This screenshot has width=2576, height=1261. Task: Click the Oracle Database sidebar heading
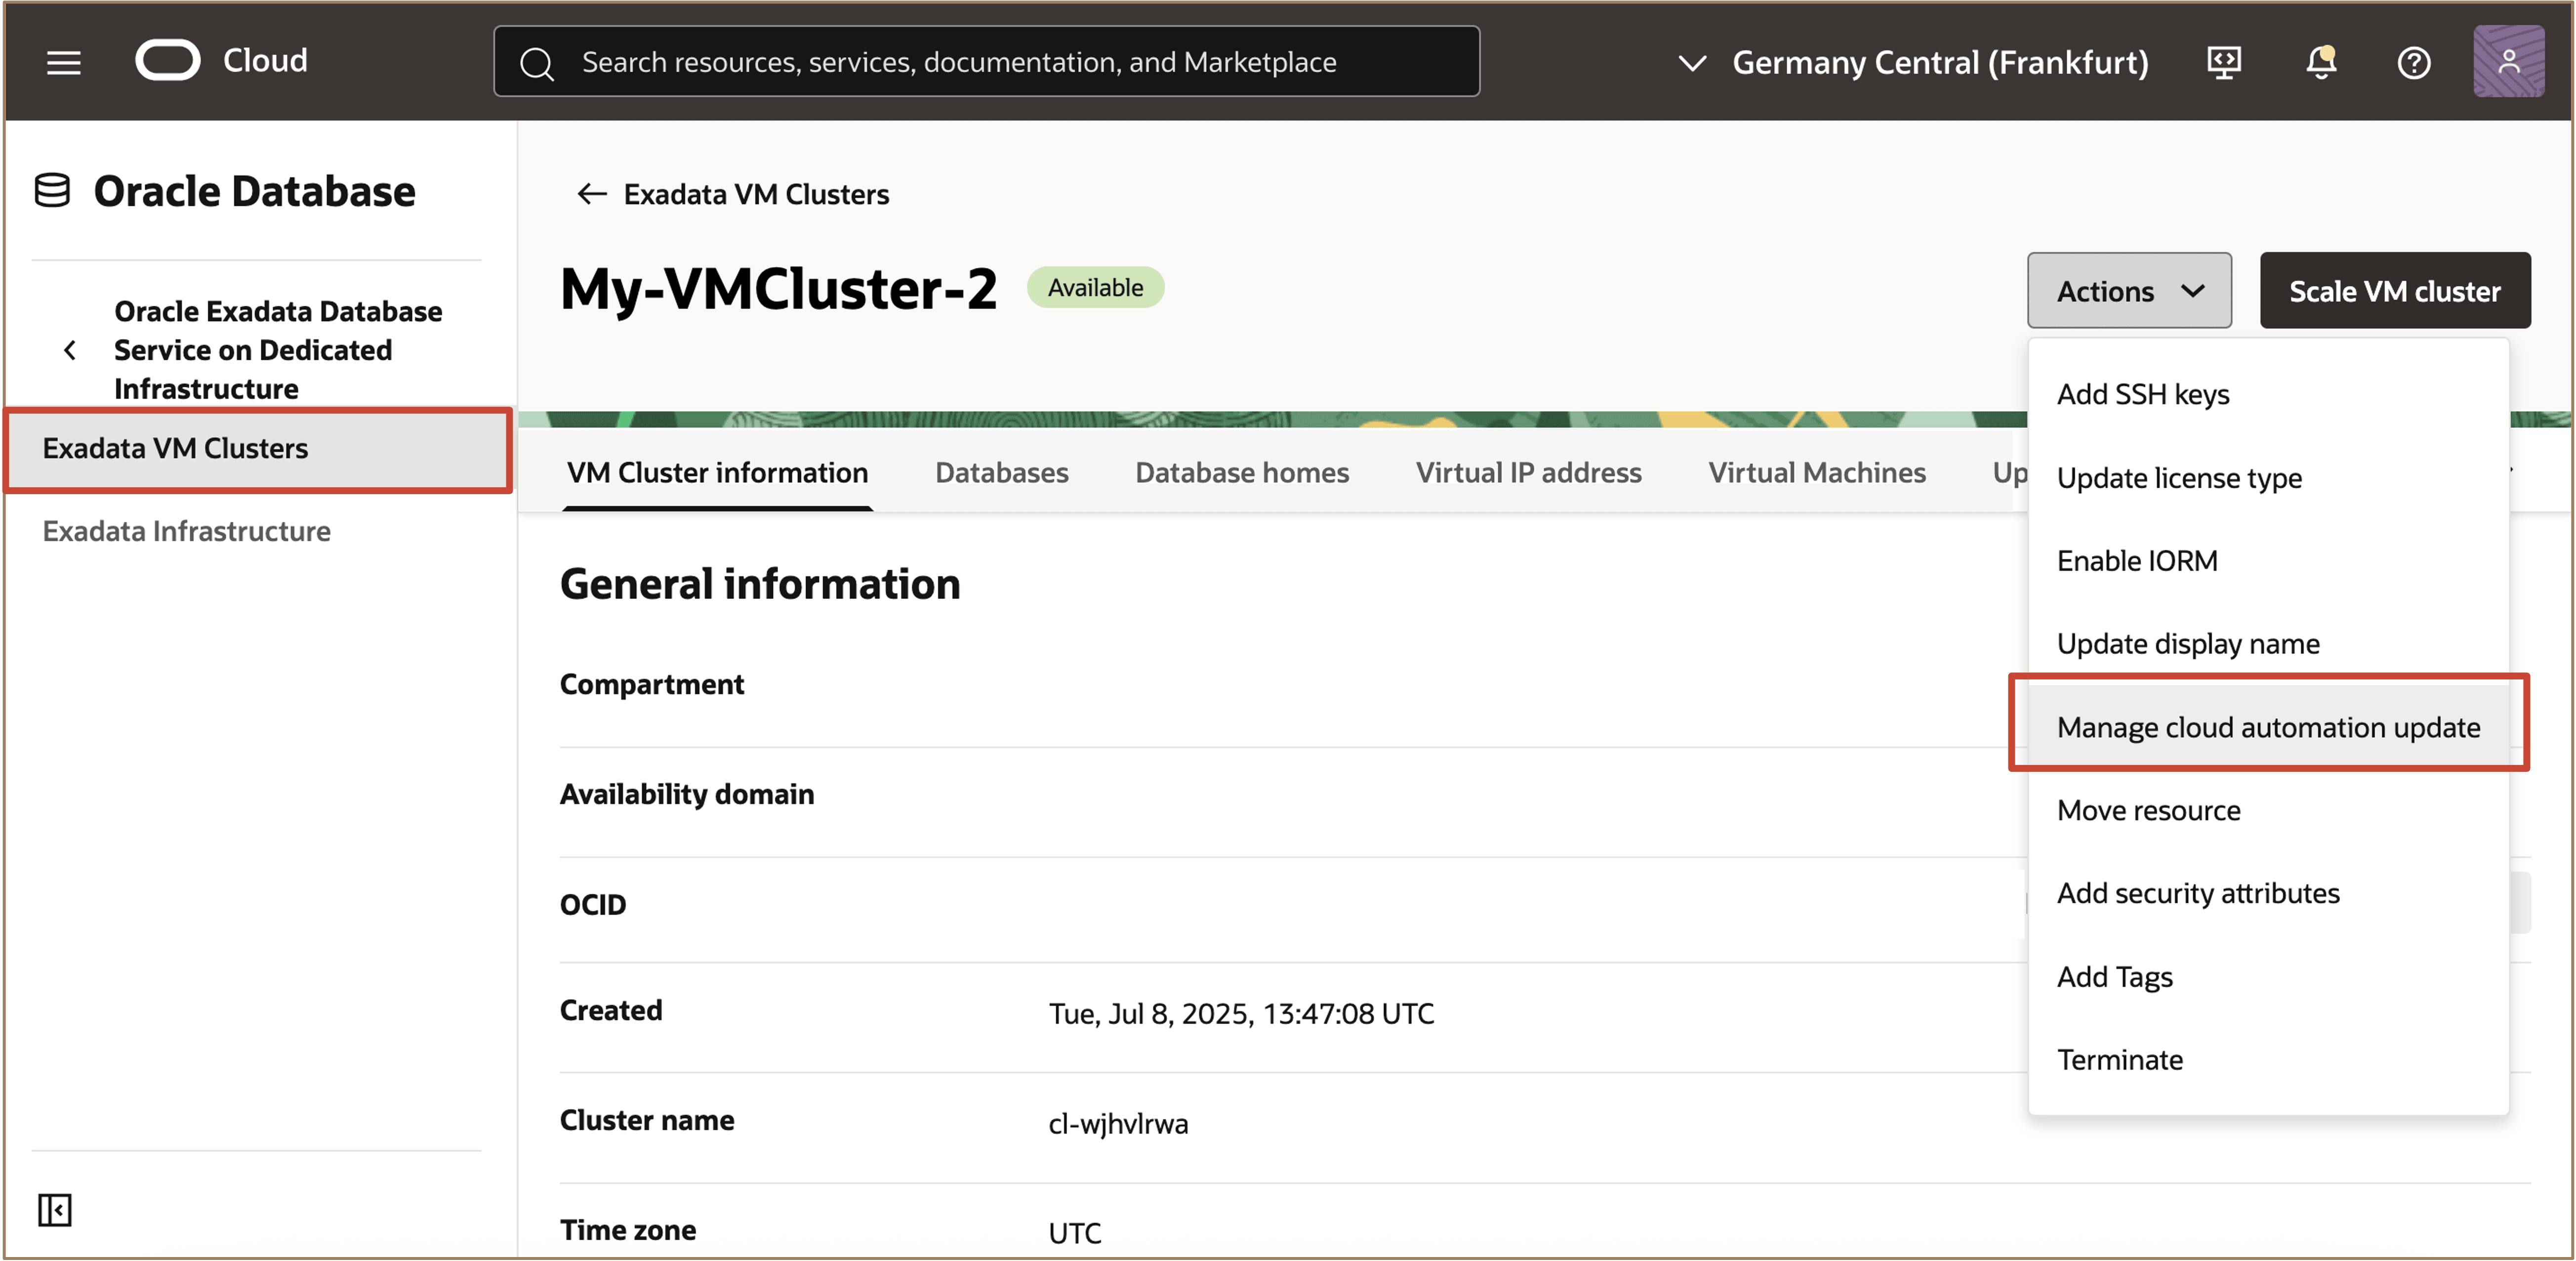click(254, 190)
